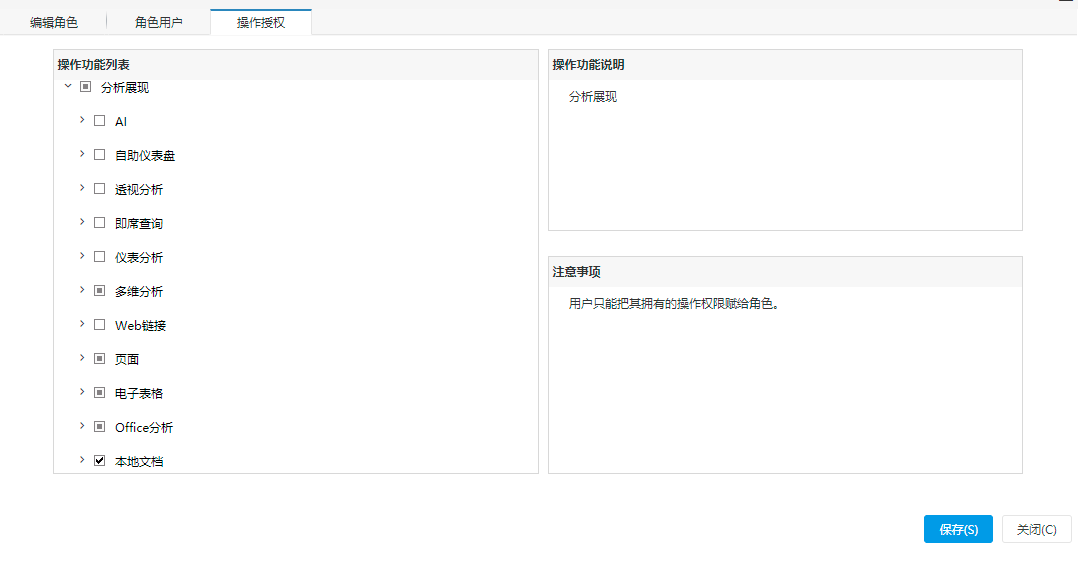Expand the 透视分析 node

pyautogui.click(x=82, y=188)
